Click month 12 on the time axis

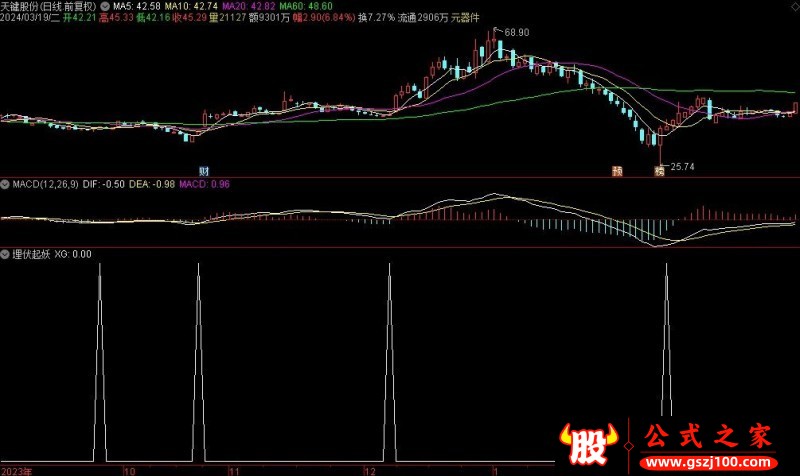(x=370, y=469)
